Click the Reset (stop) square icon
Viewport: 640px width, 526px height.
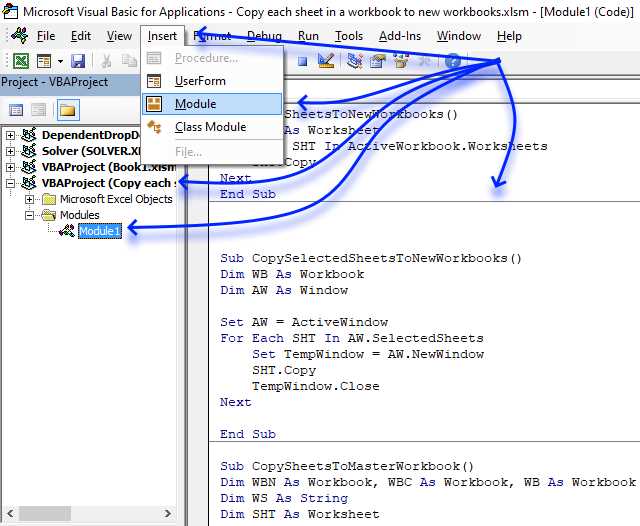(x=302, y=61)
